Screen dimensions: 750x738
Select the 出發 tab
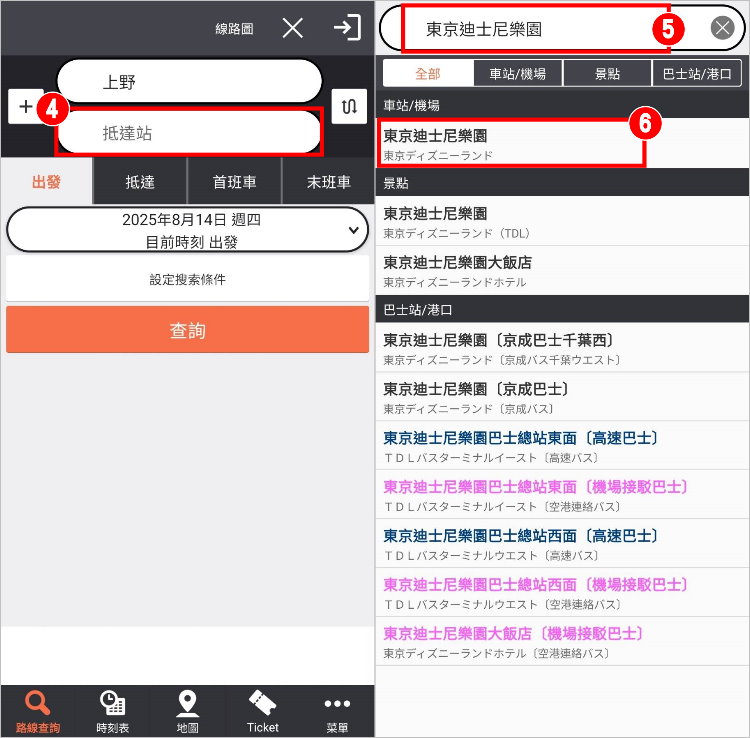click(x=46, y=182)
